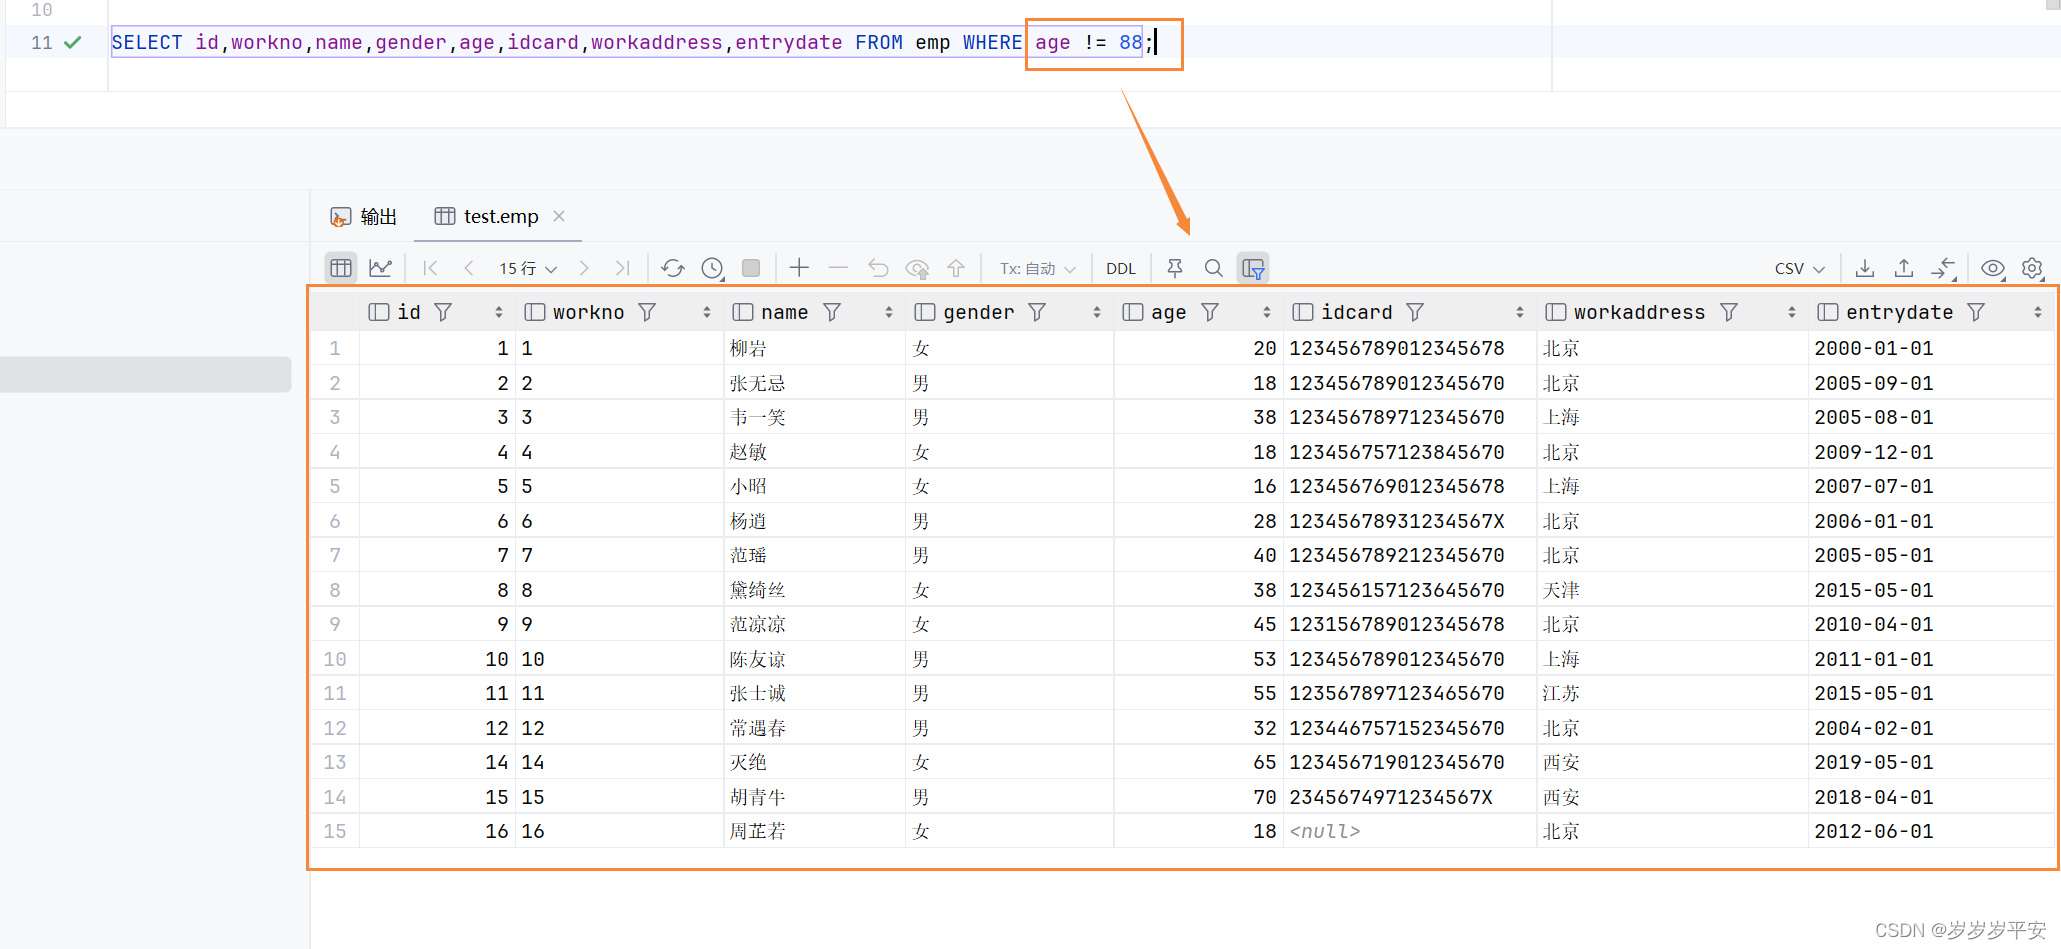This screenshot has height=949, width=2061.
Task: Open the Tx: 自动 transaction dropdown
Action: point(1037,268)
